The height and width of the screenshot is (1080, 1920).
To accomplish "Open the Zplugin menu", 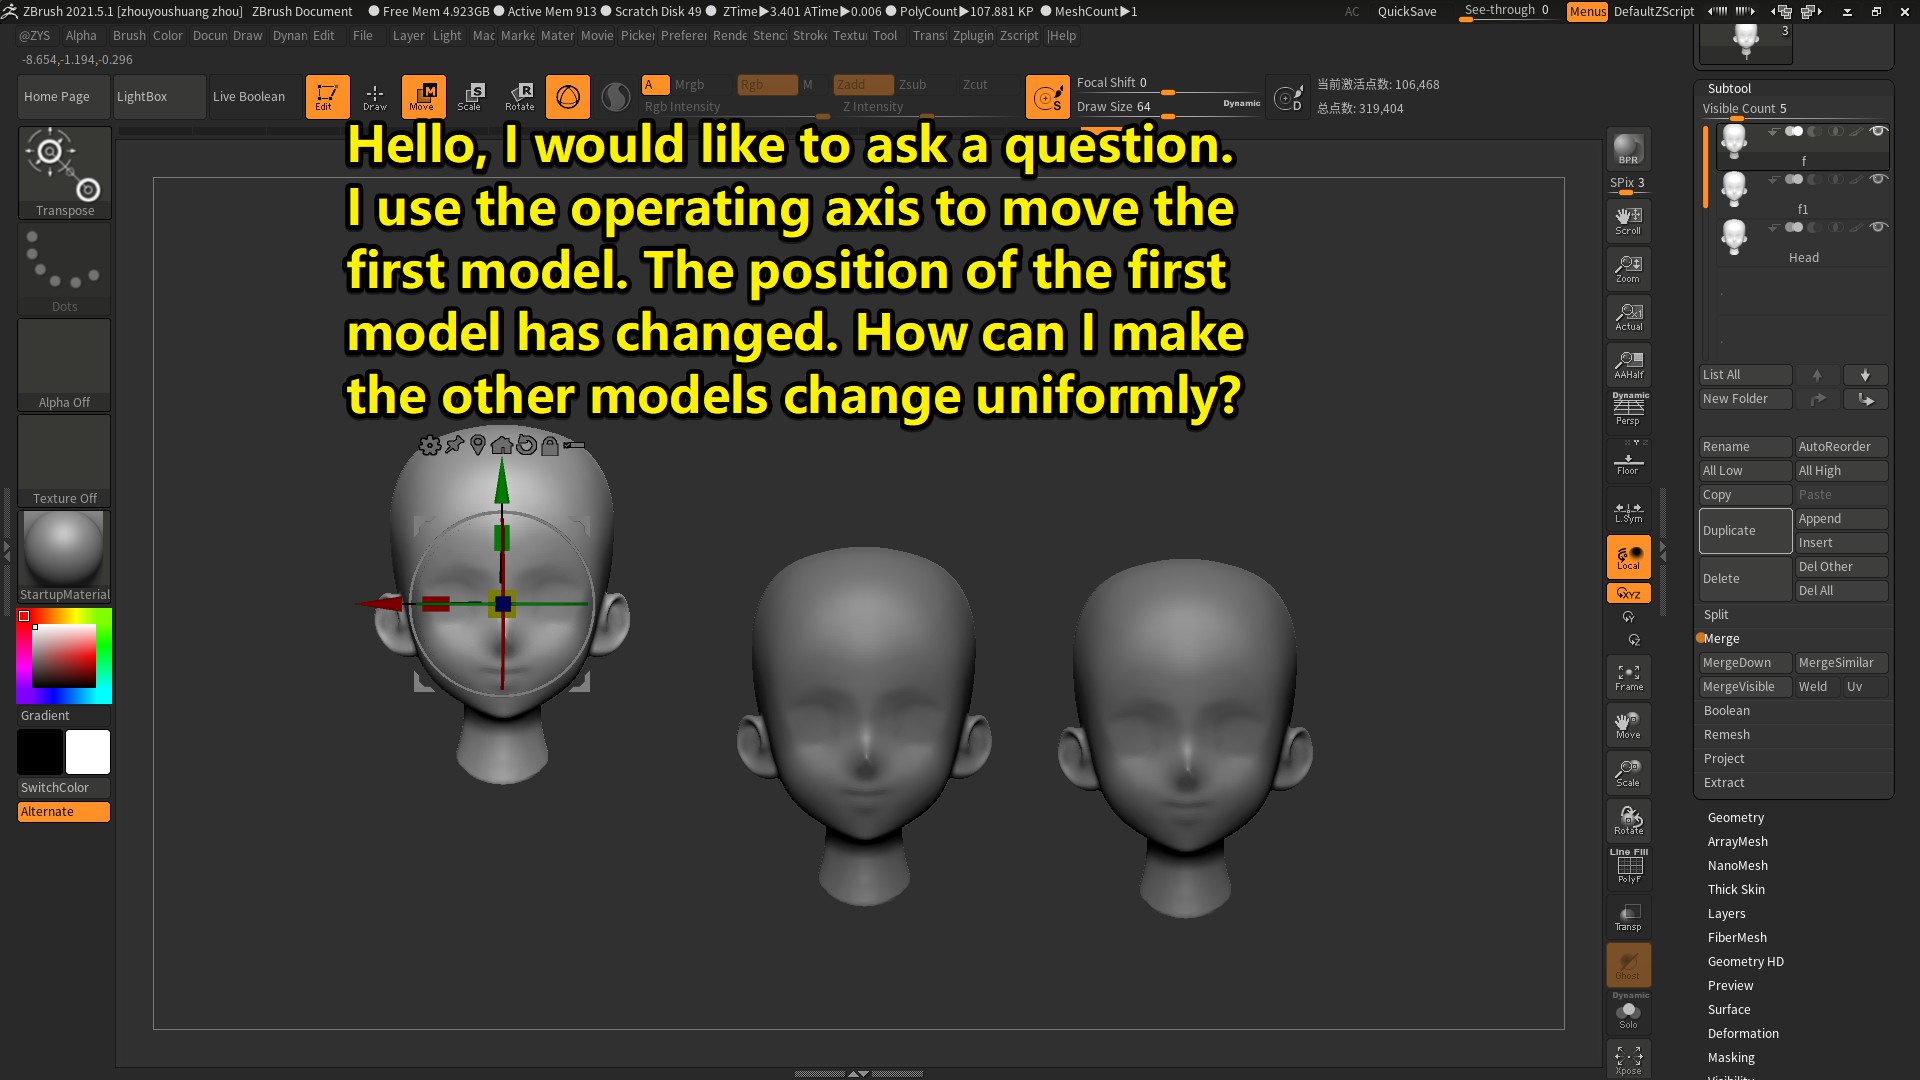I will [972, 35].
